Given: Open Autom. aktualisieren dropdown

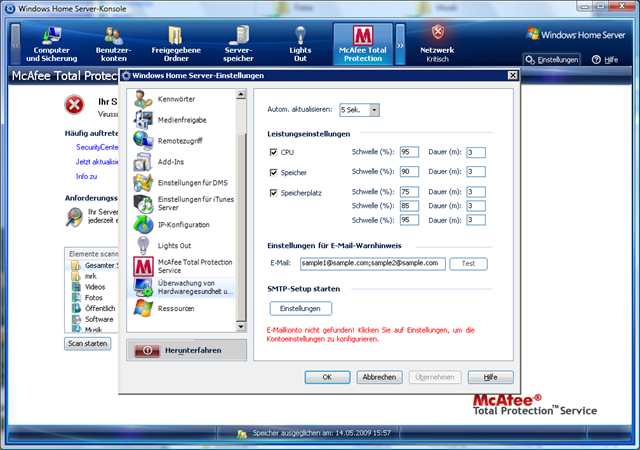Looking at the screenshot, I should point(374,110).
